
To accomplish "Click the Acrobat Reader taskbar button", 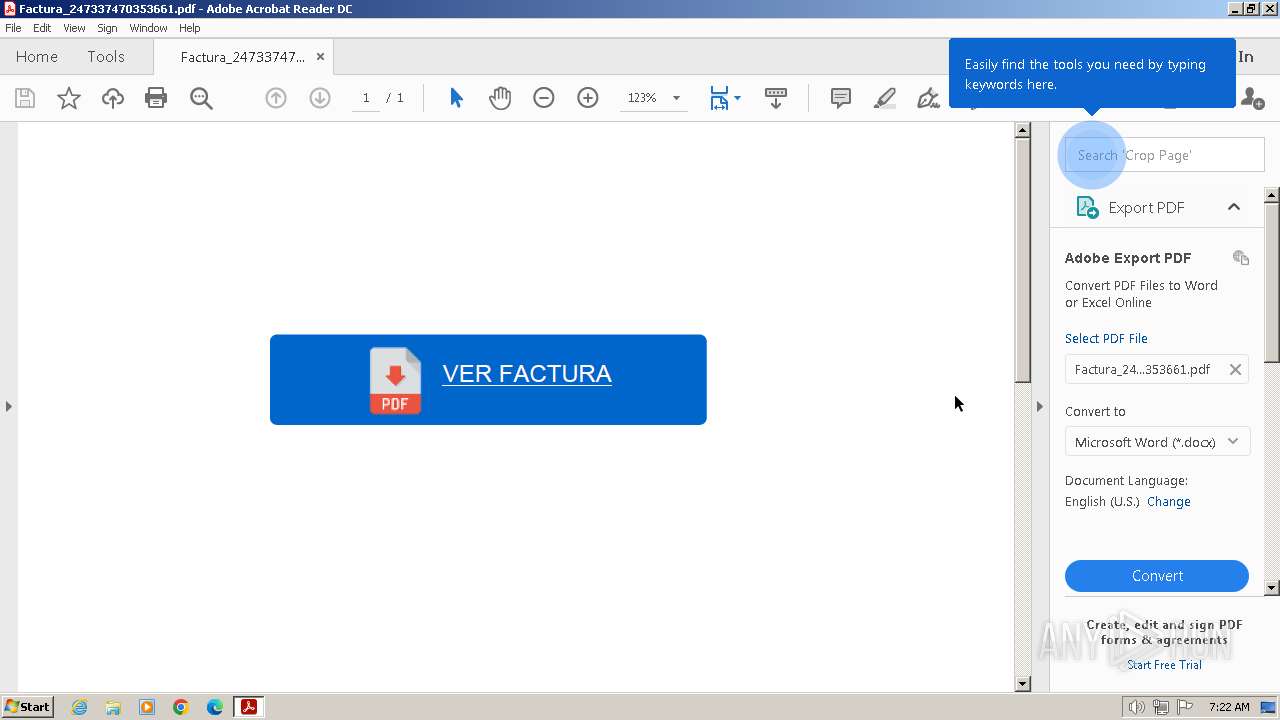I will coord(248,707).
